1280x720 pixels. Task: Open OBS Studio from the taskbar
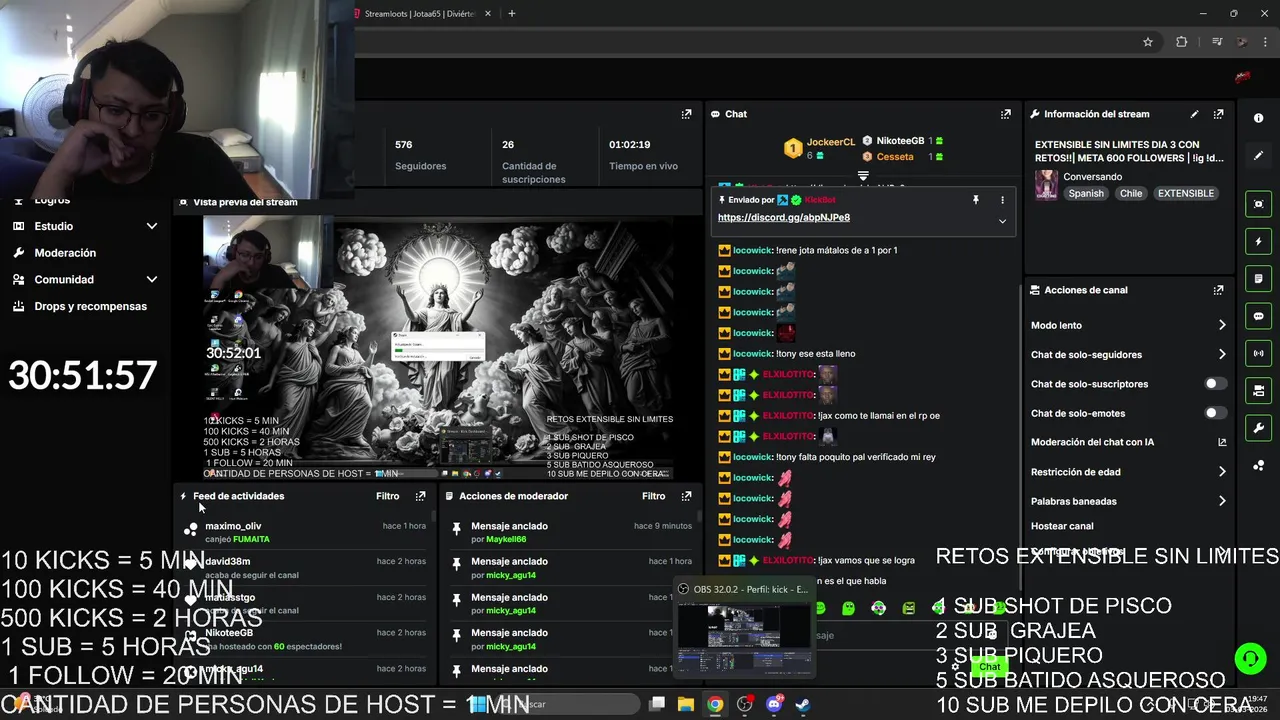click(744, 704)
